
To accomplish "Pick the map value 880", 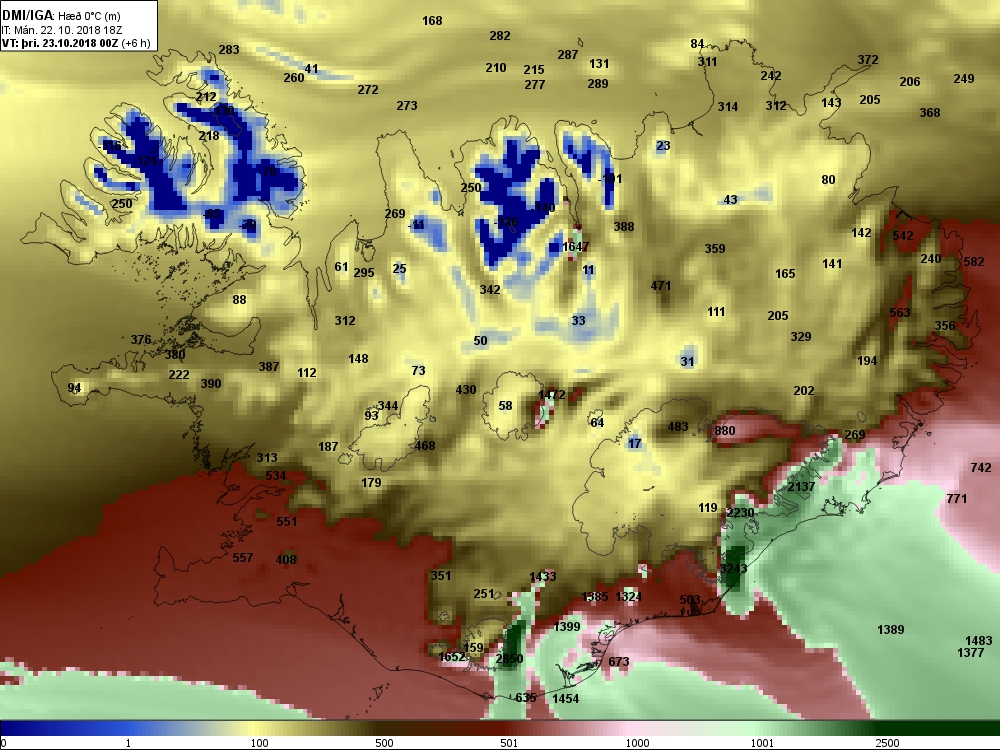I will 724,430.
